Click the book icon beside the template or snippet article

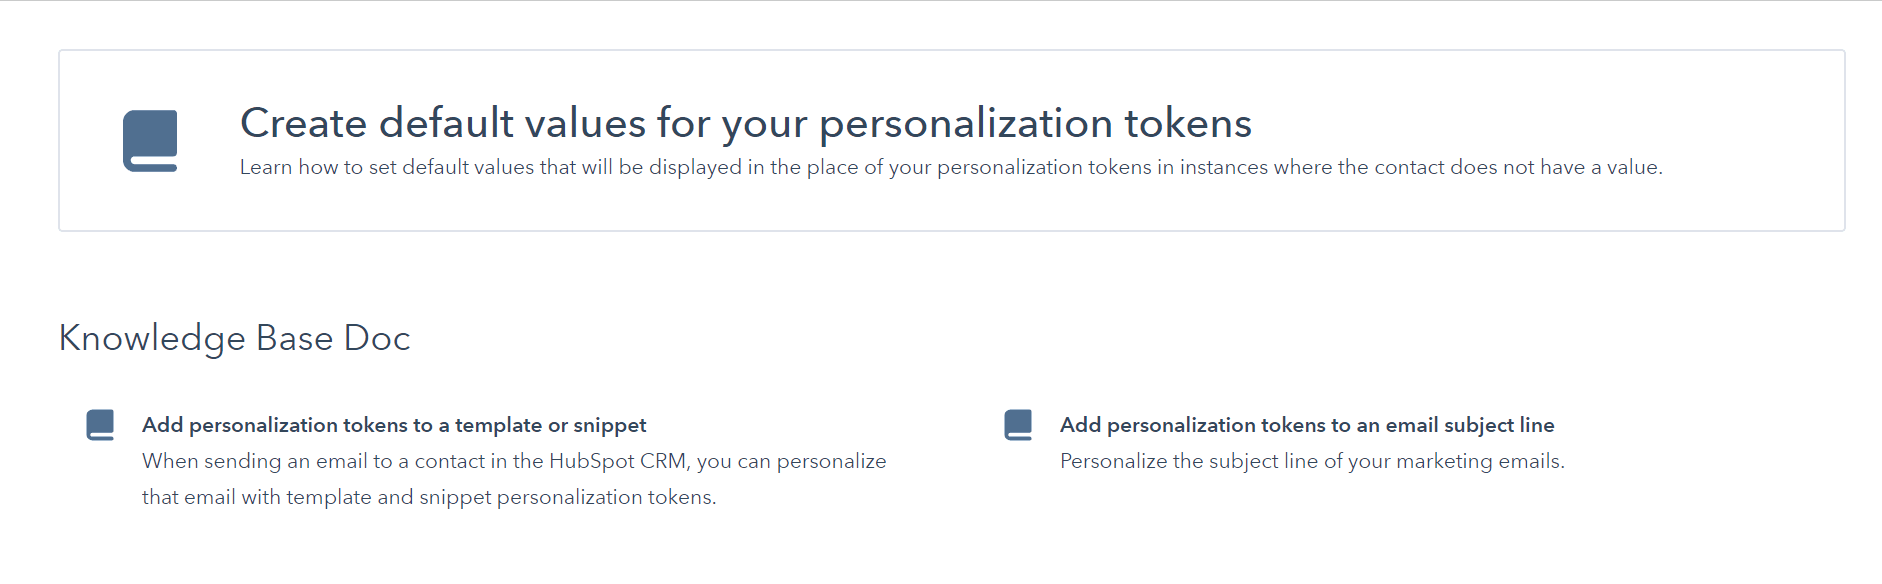tap(100, 425)
